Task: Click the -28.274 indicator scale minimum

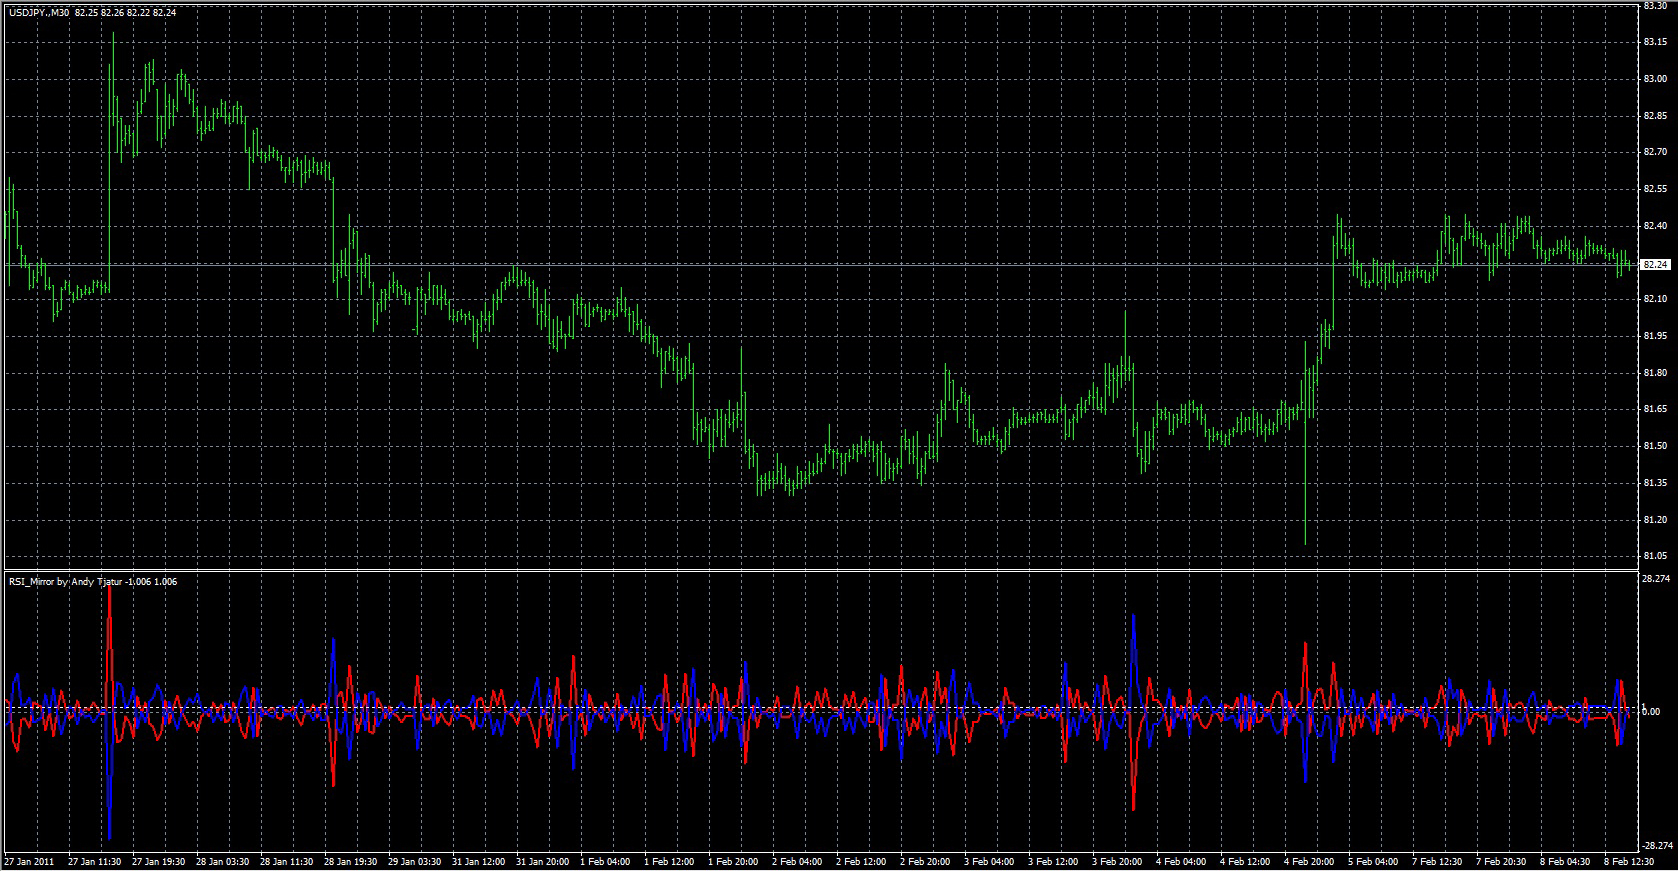Action: coord(1656,845)
